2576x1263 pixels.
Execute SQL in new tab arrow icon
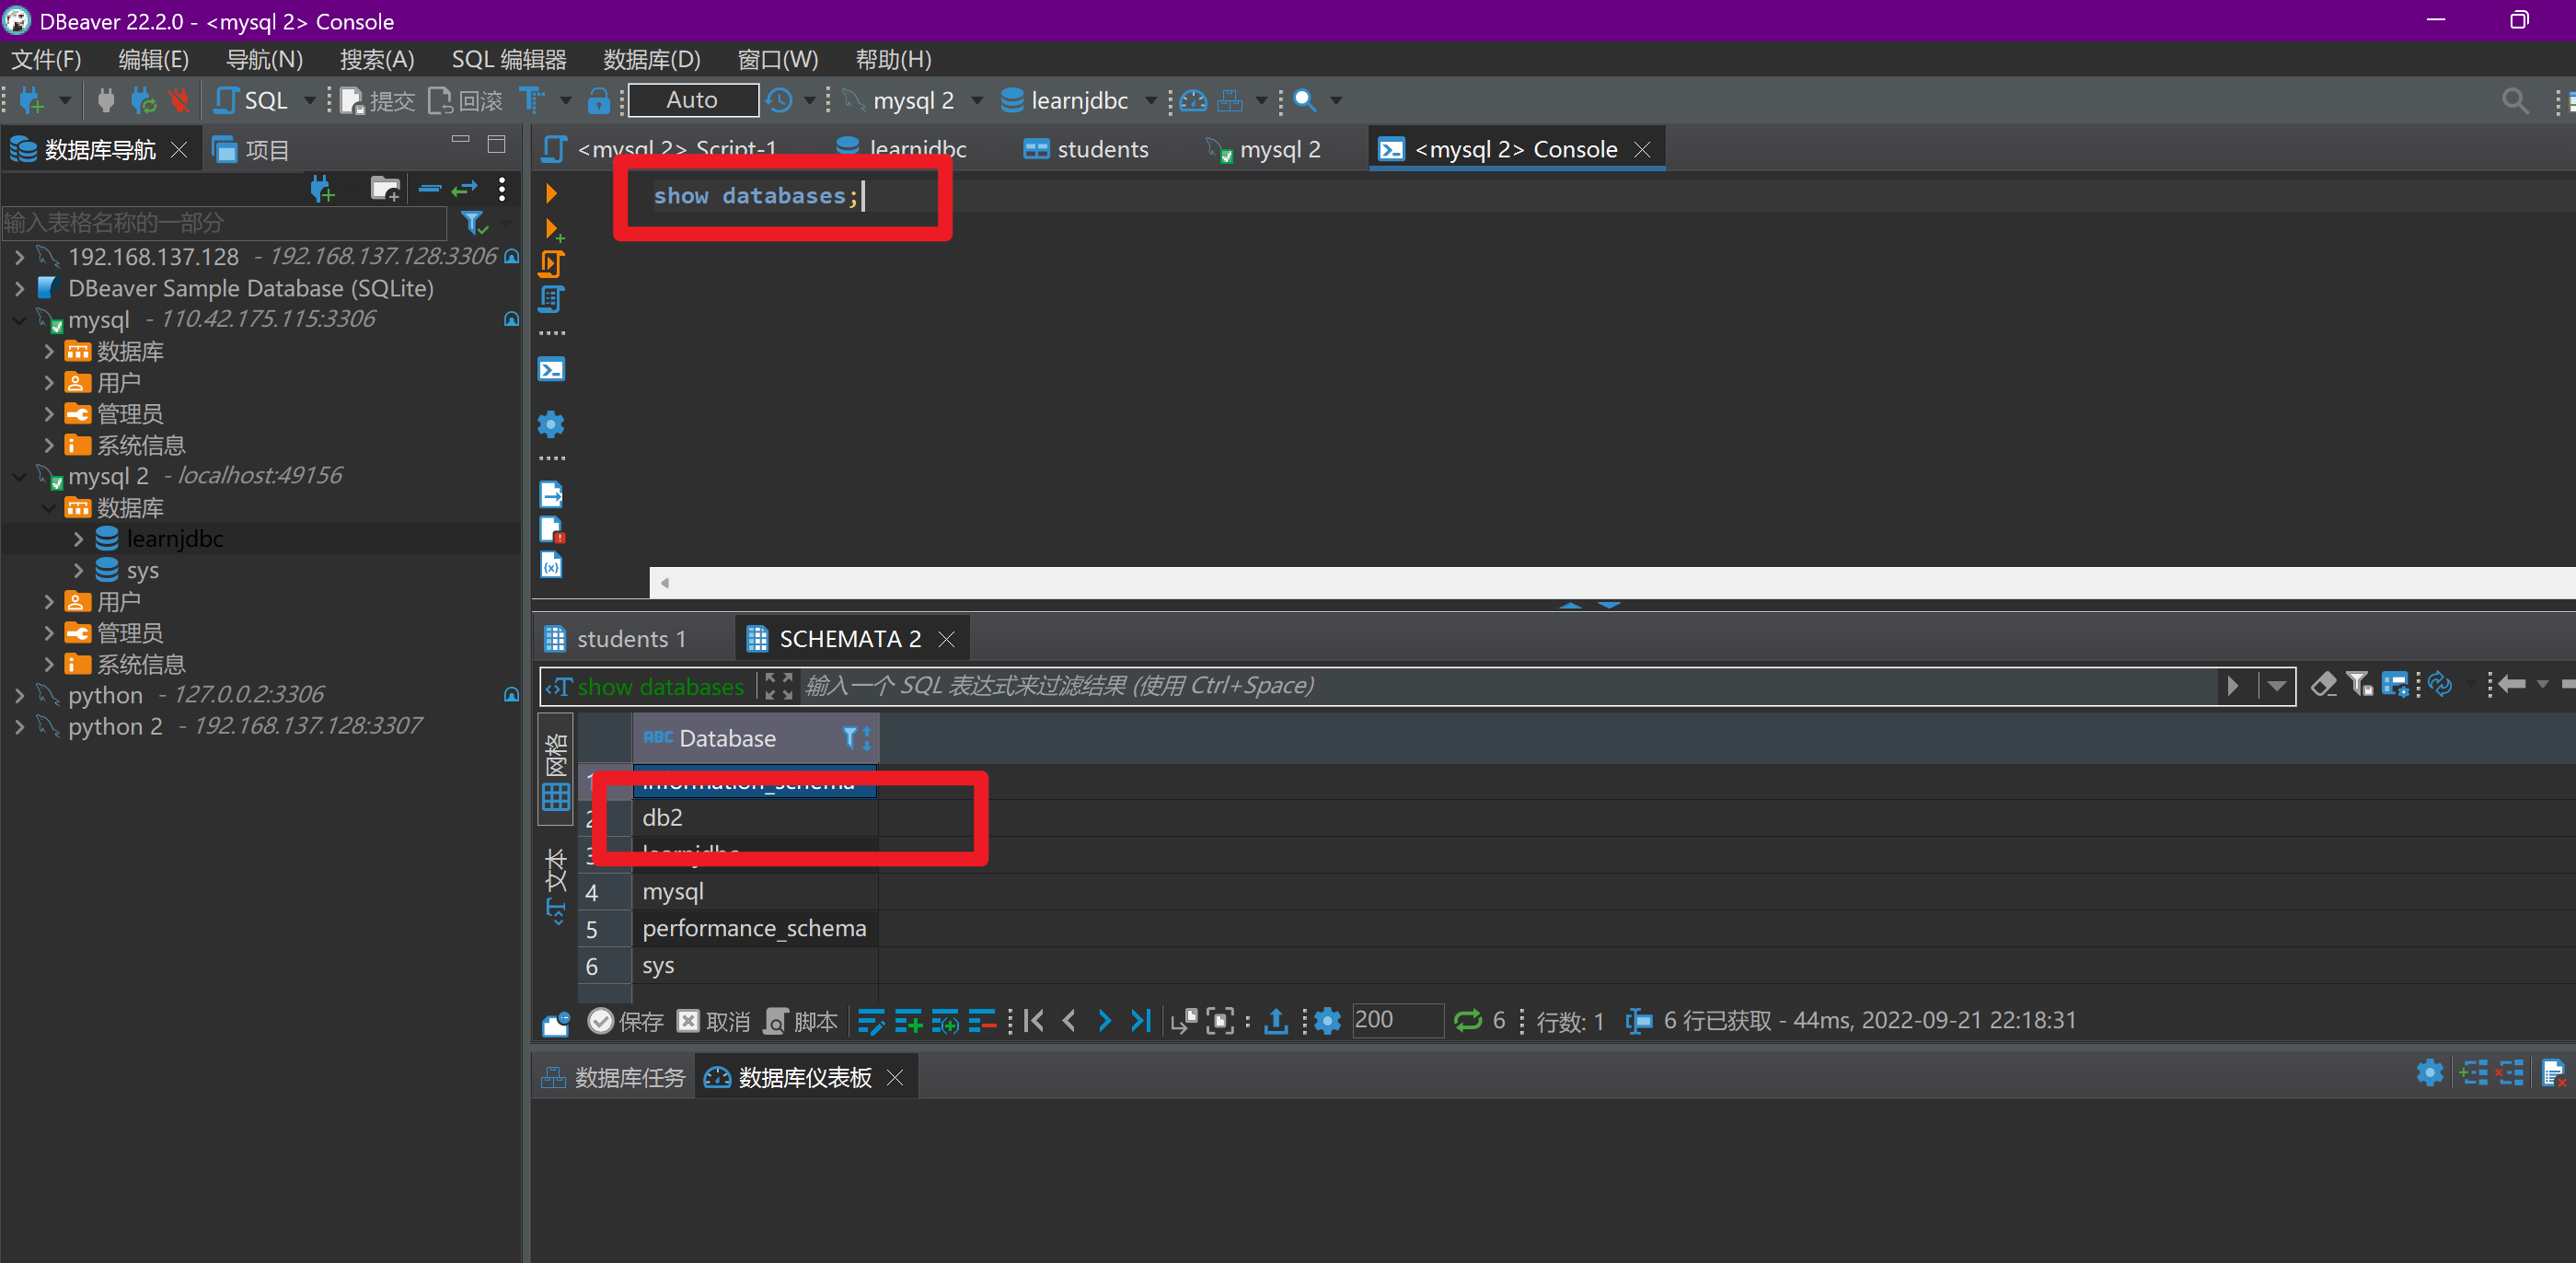[552, 230]
